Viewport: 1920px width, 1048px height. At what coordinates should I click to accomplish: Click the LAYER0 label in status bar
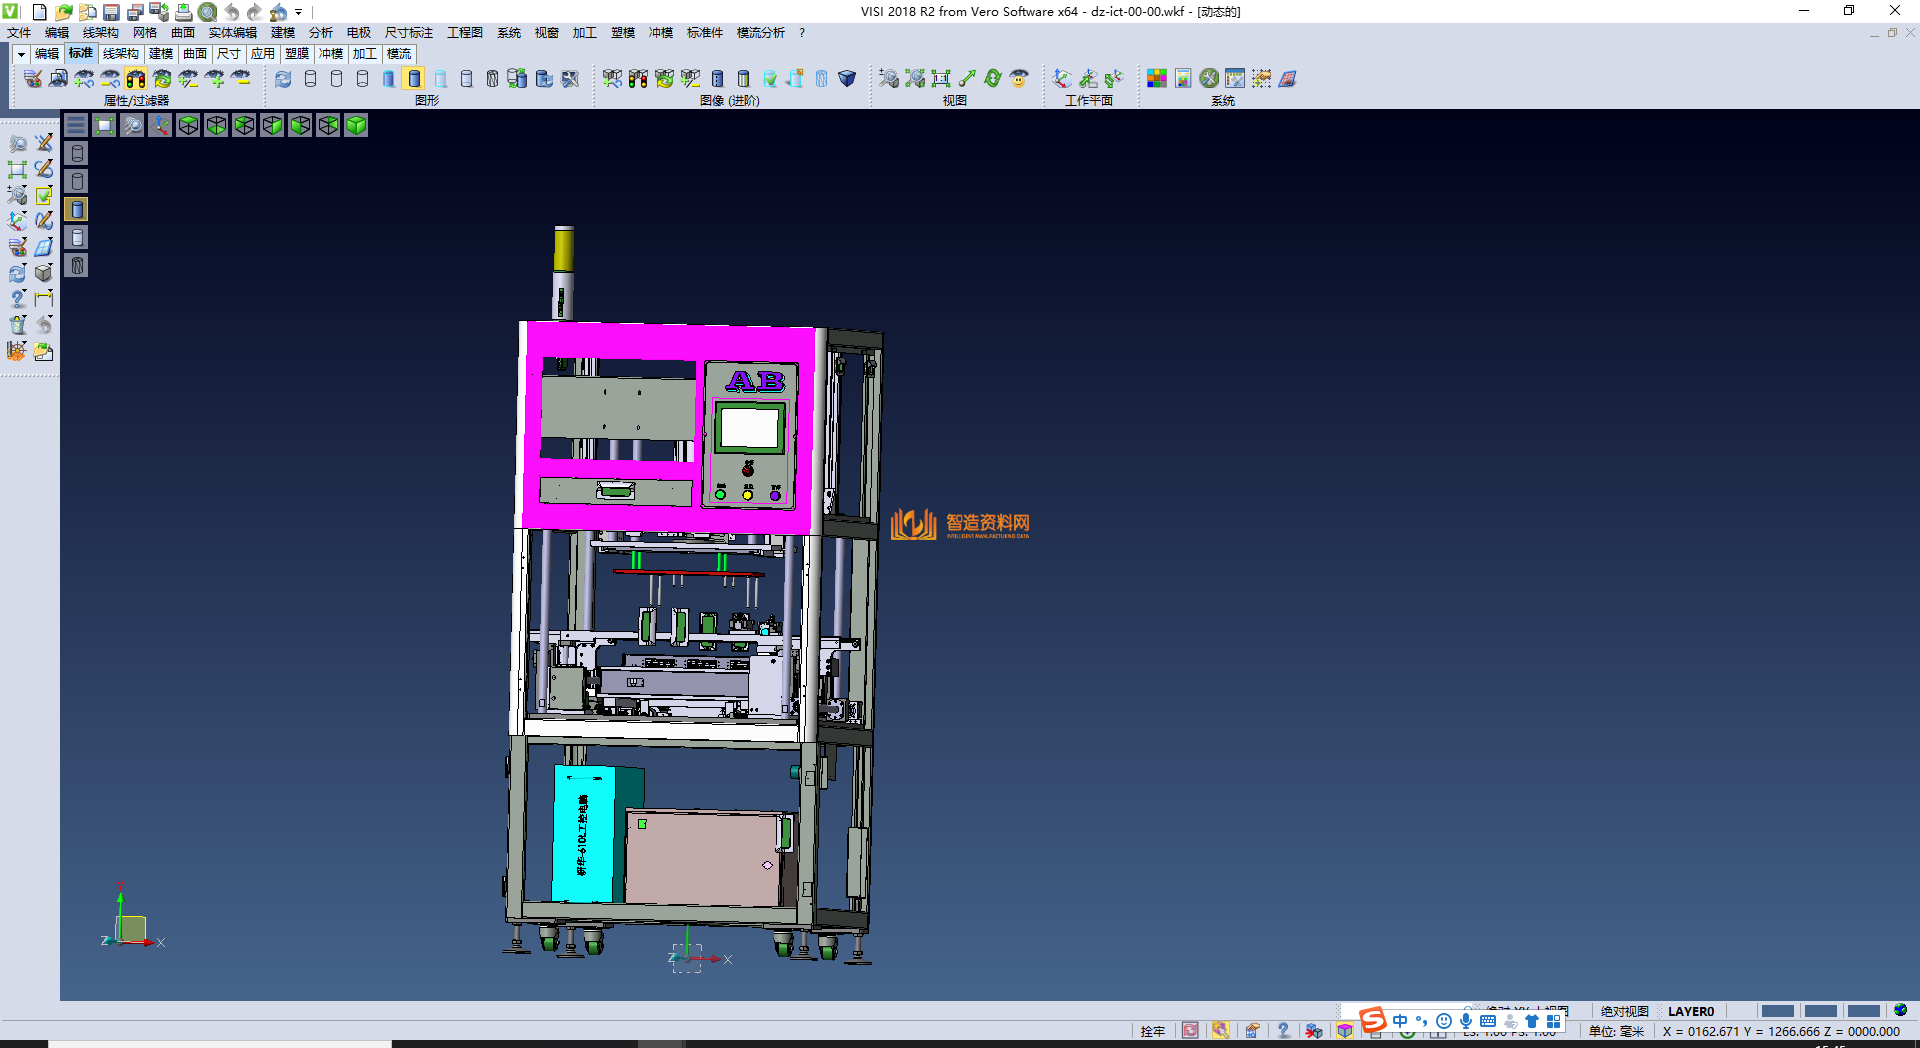(x=1690, y=1011)
